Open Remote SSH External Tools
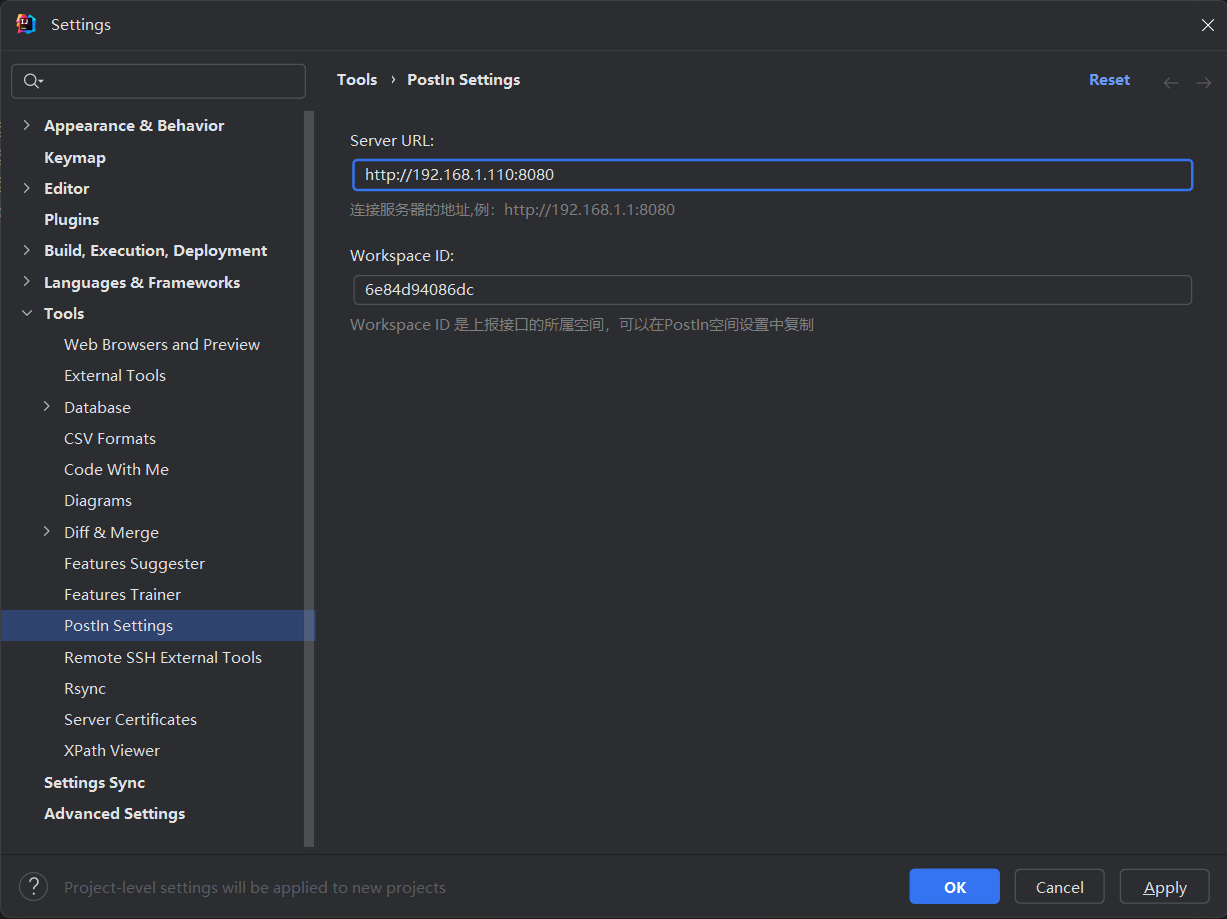The width and height of the screenshot is (1227, 919). pos(163,657)
